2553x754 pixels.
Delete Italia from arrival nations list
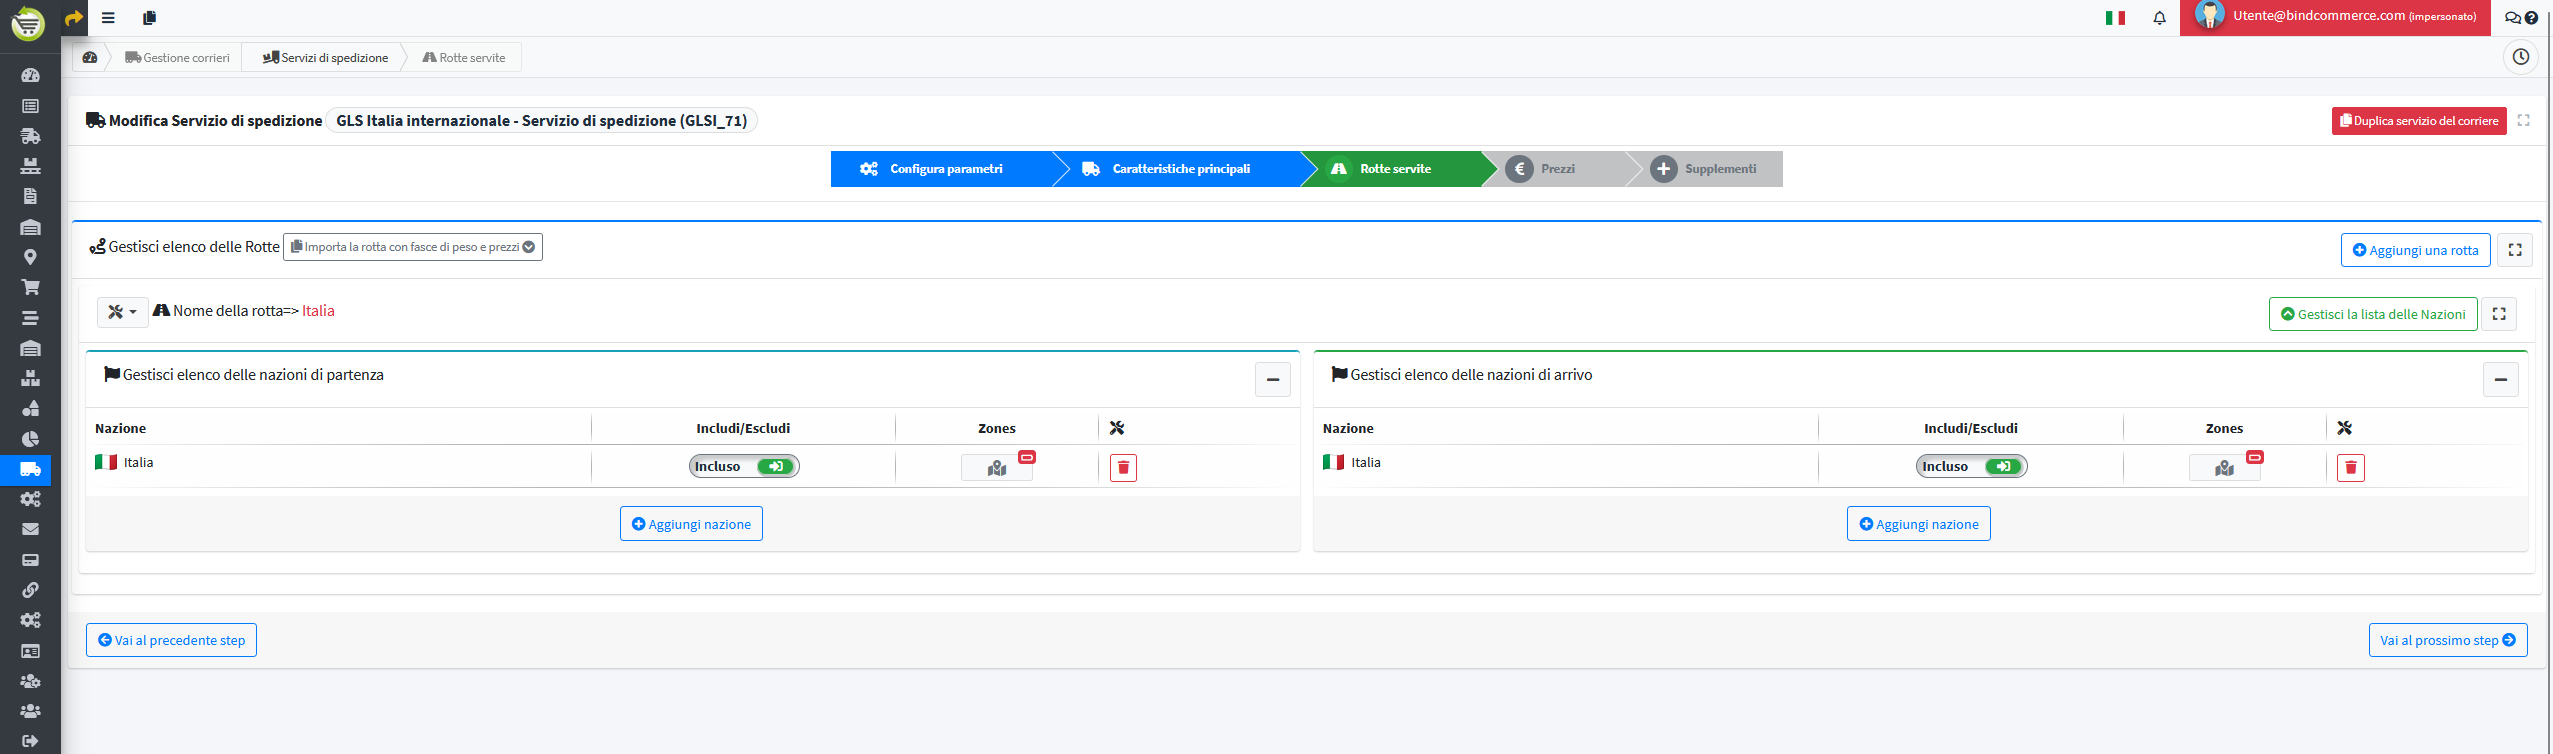[x=2350, y=467]
